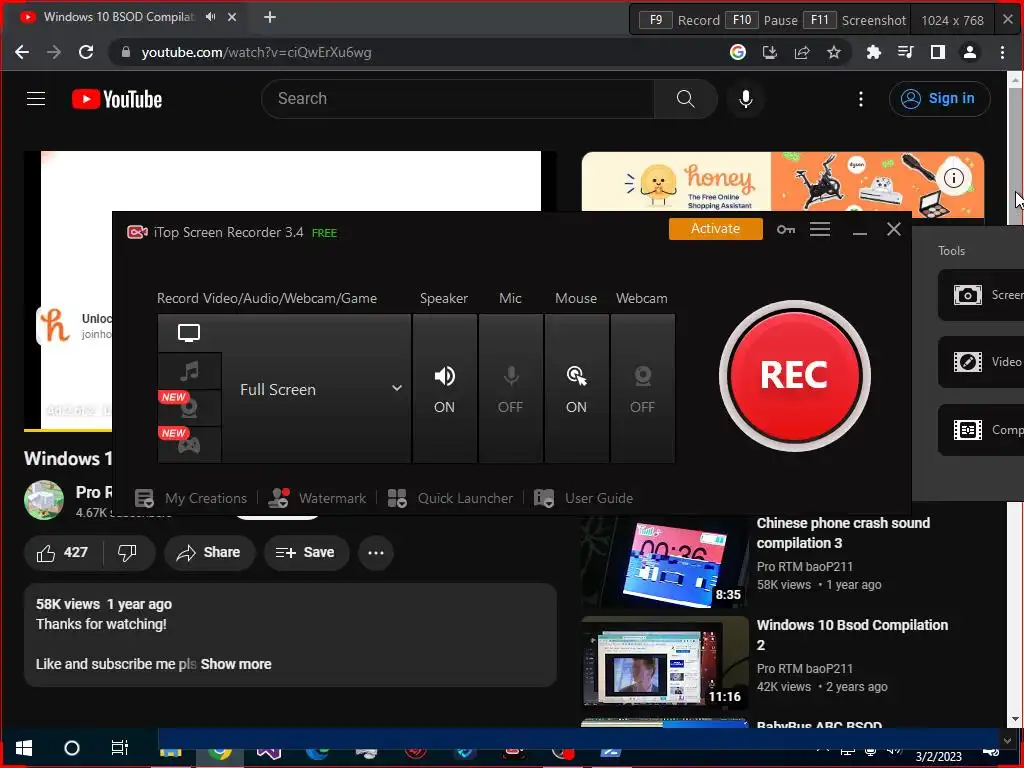Toggle the Speaker ON control
The image size is (1024, 768).
pyautogui.click(x=445, y=389)
